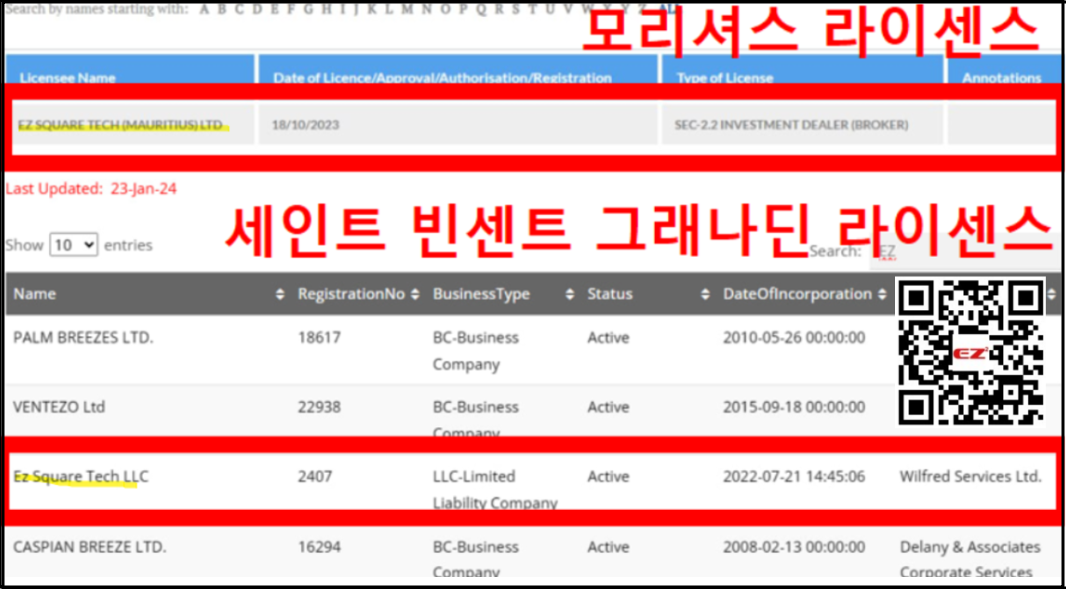Filter names starting with letter K
The height and width of the screenshot is (589, 1066).
pos(372,10)
